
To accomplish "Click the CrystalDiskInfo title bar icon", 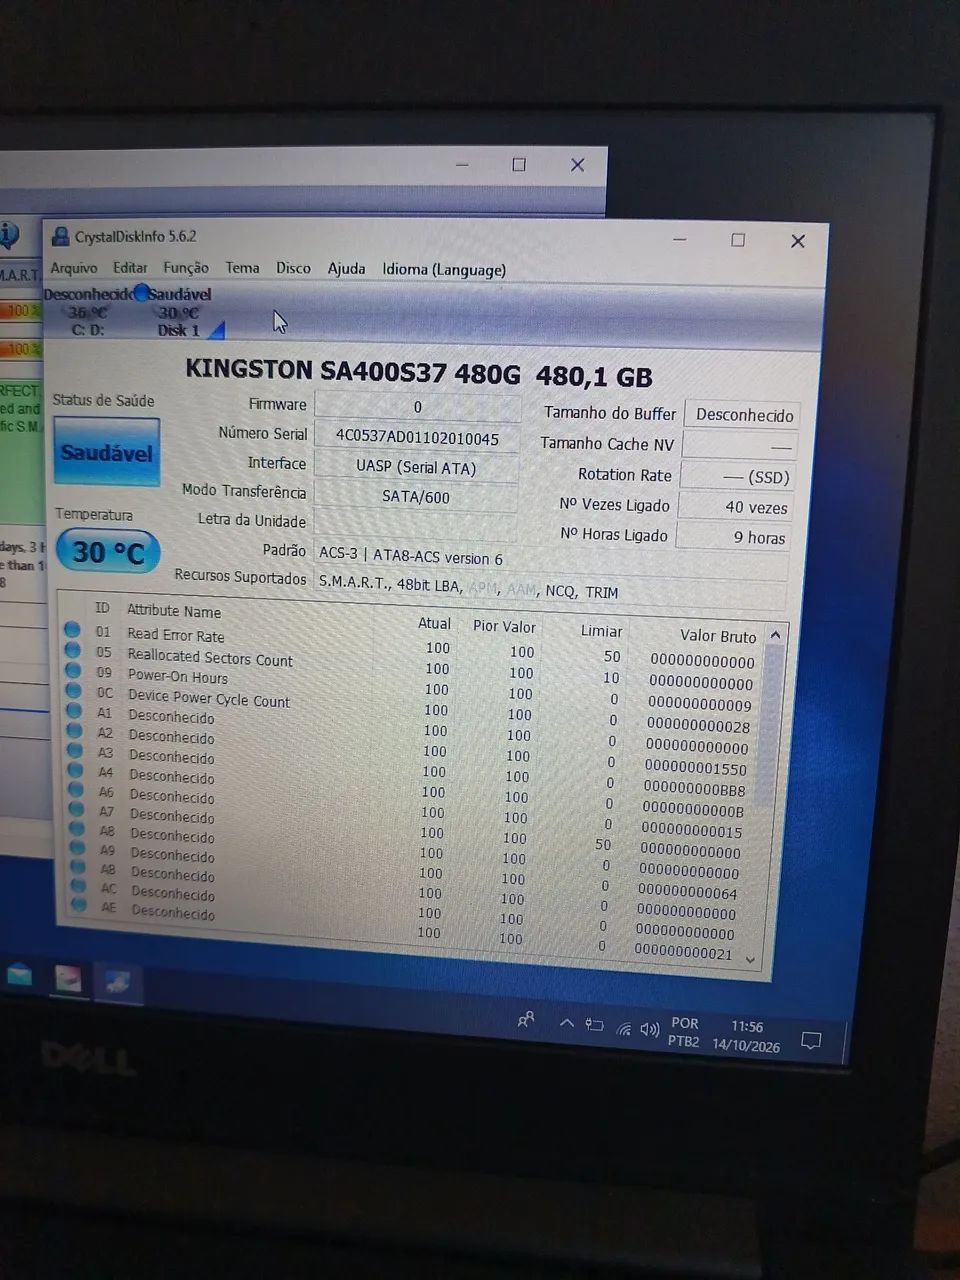I will click(61, 236).
